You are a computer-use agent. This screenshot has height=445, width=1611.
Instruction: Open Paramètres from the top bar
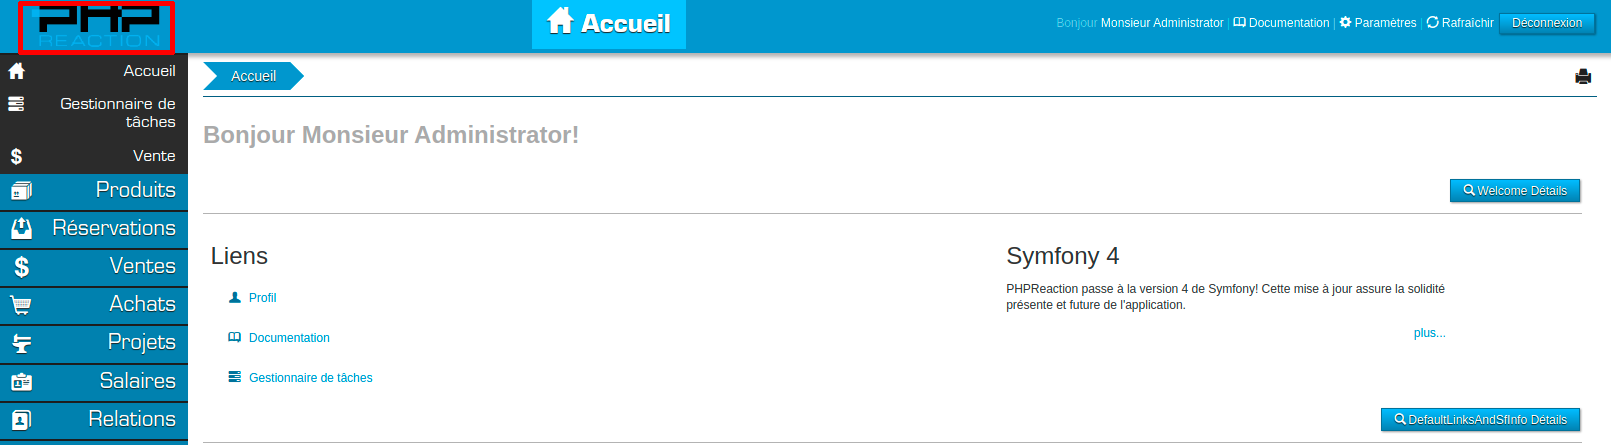(x=1378, y=23)
